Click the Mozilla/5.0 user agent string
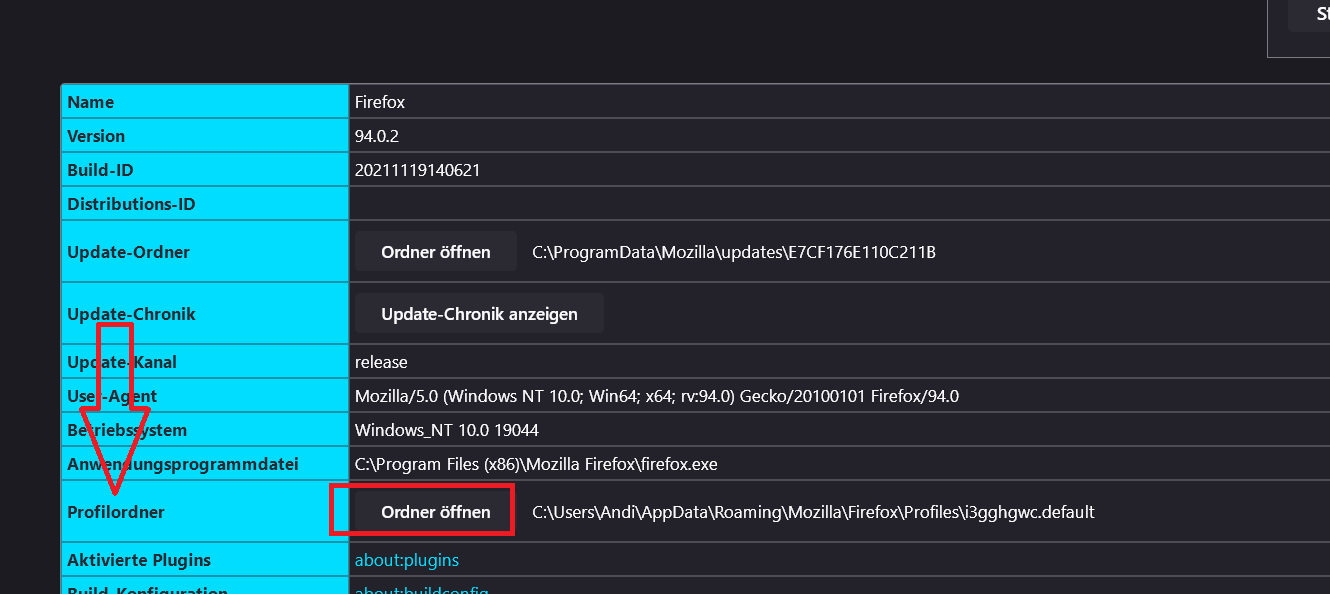This screenshot has height=594, width=1330. tap(656, 396)
